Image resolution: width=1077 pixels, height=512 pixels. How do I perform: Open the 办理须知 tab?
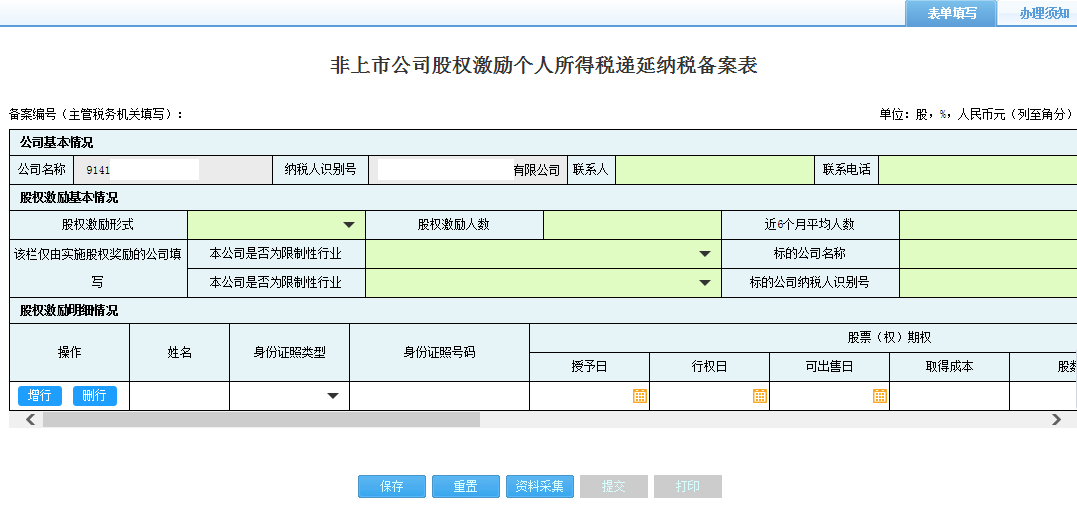click(1043, 13)
